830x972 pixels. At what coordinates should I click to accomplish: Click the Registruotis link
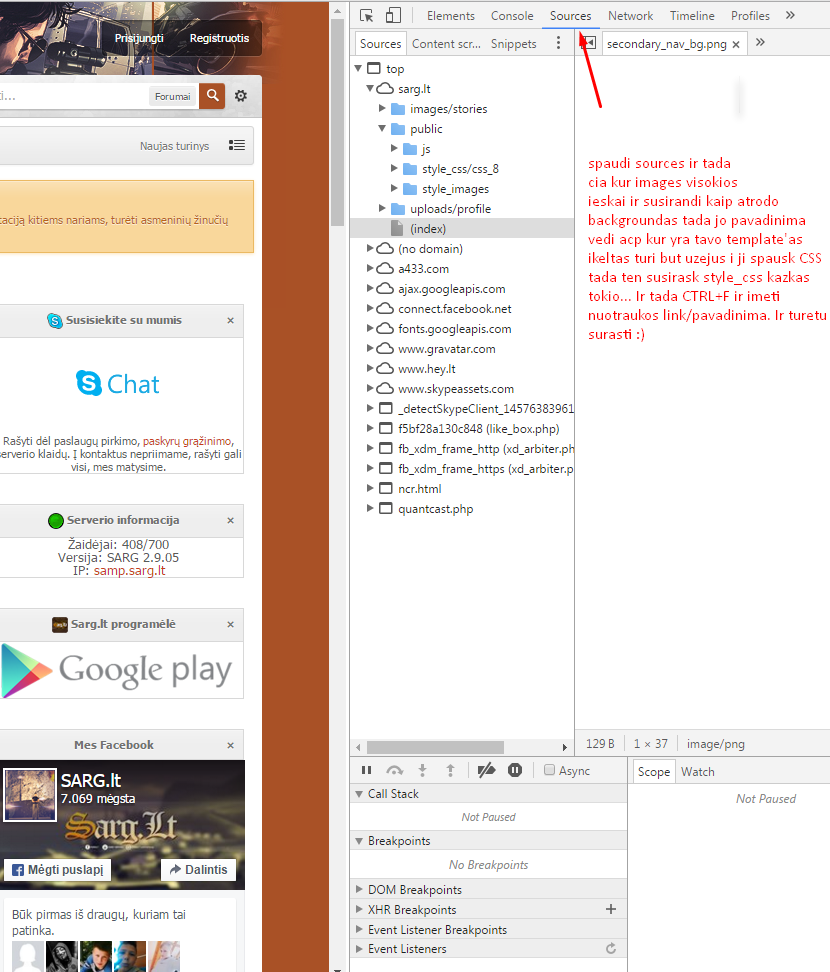click(x=219, y=38)
